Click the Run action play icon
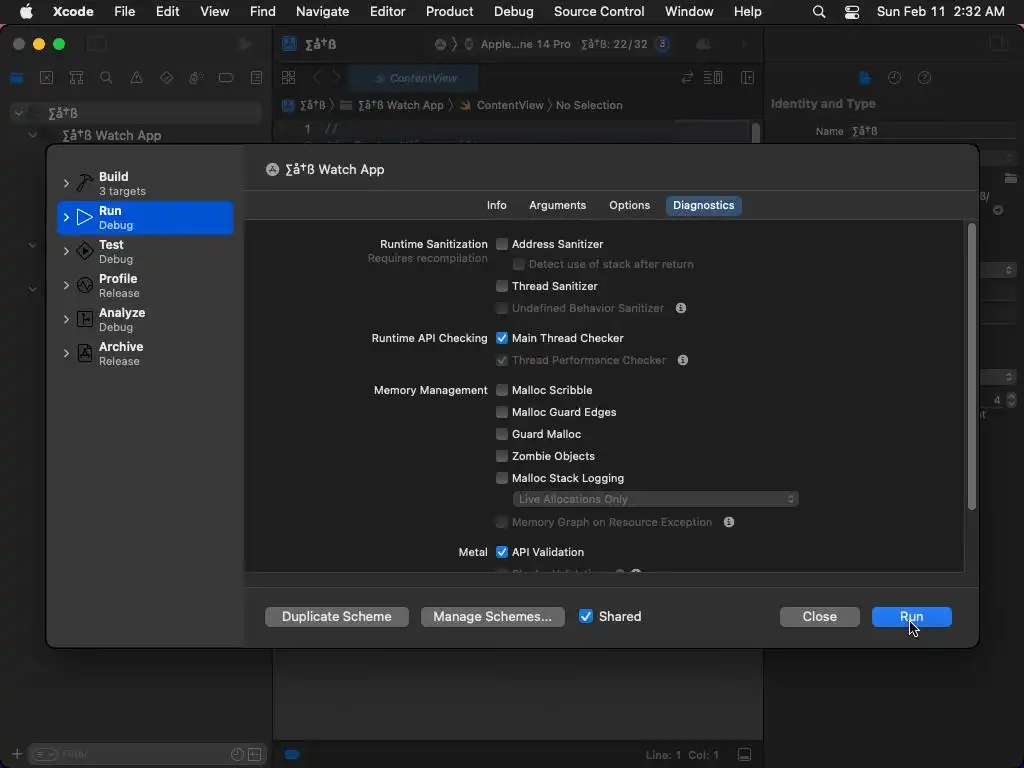Screen dimensions: 1024x768 [85, 217]
